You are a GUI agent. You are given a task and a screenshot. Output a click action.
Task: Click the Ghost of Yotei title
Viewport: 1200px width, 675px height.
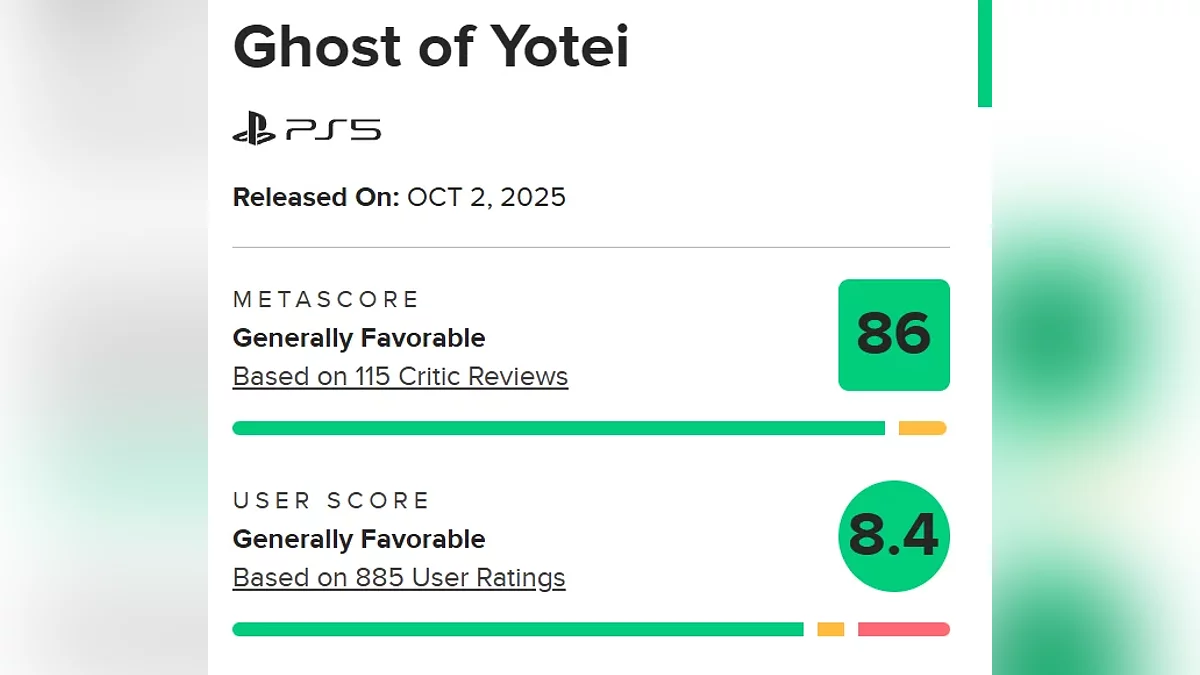coord(431,46)
